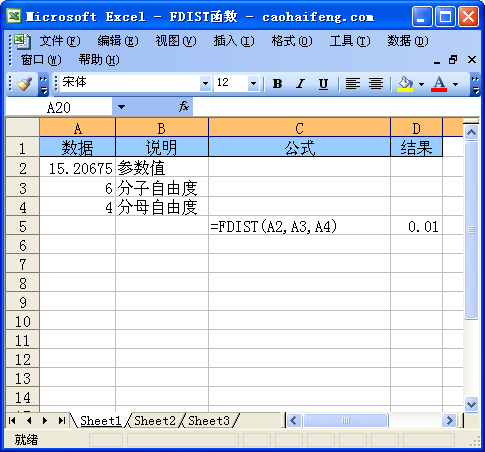The image size is (485, 452).
Task: Select cell labeled 分母自由度
Action: (162, 207)
